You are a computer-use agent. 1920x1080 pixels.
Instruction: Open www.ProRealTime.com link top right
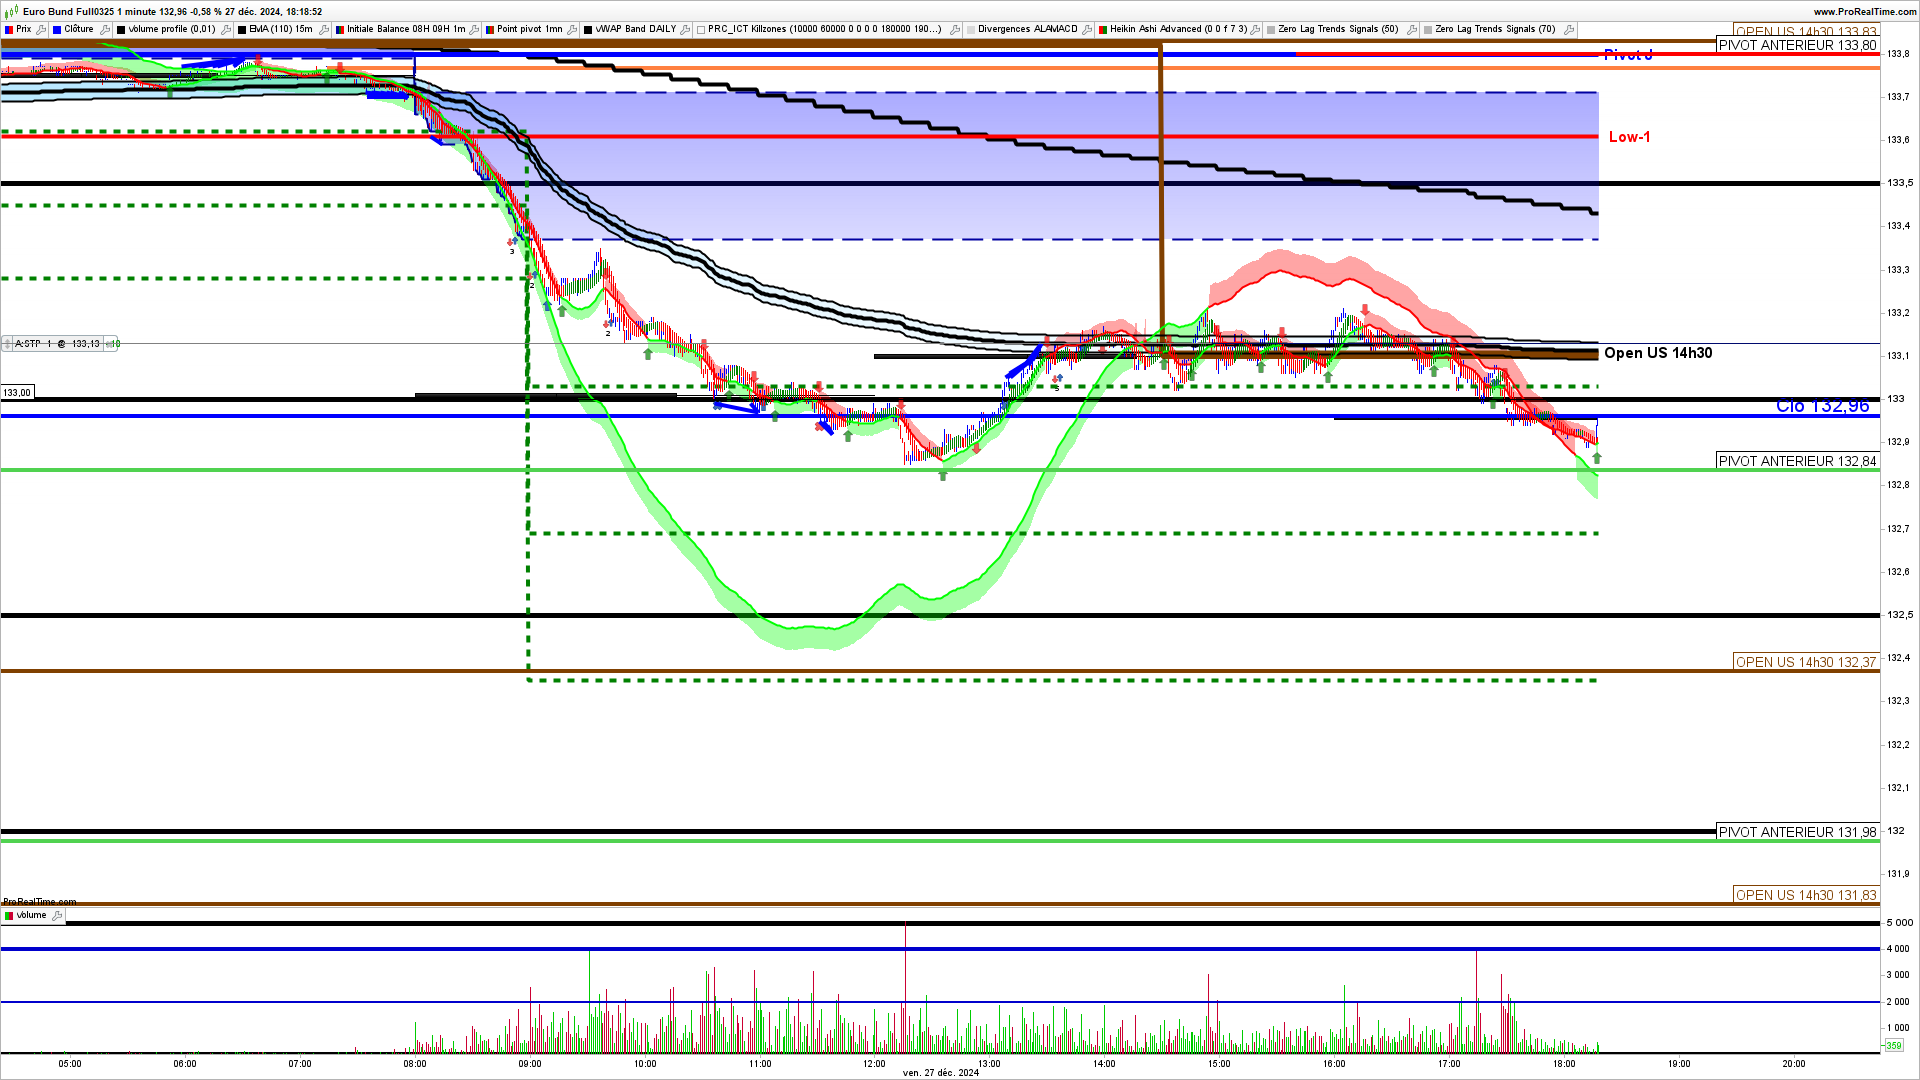pyautogui.click(x=1865, y=12)
